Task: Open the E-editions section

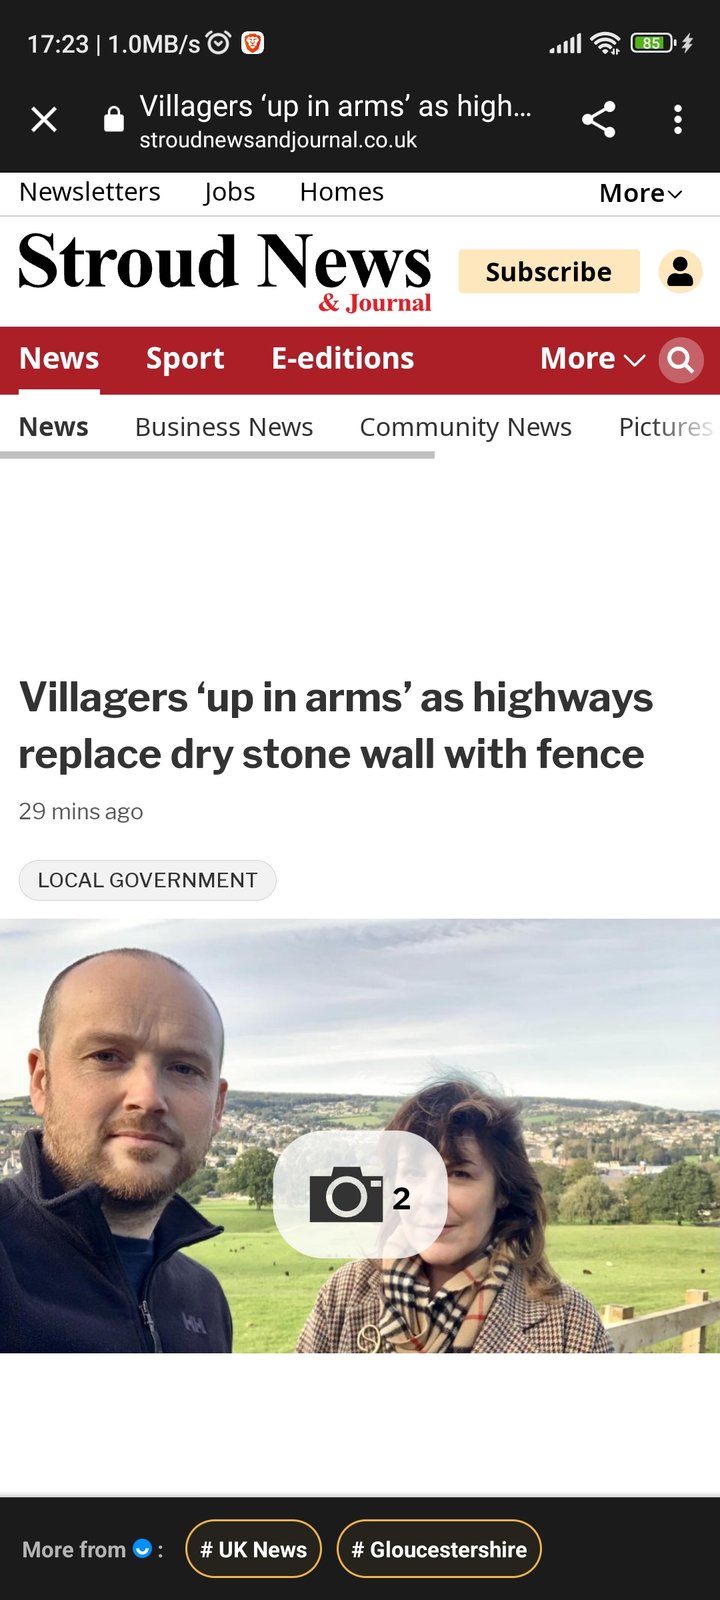Action: pos(343,359)
